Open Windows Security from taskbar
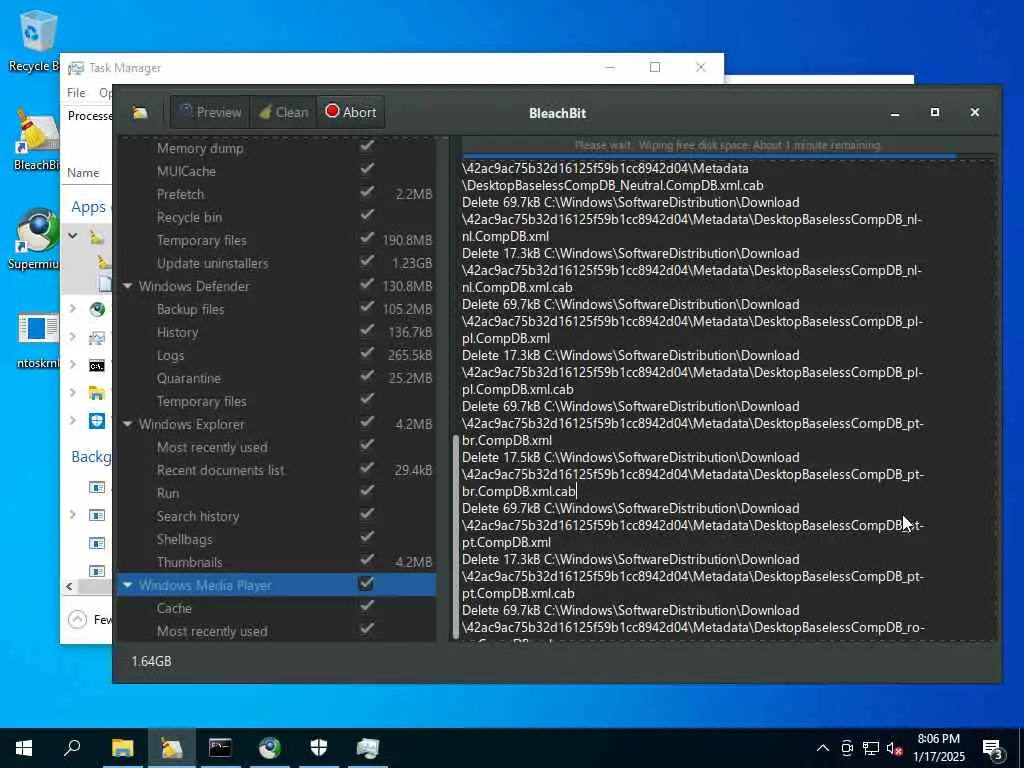This screenshot has height=768, width=1024. [318, 748]
